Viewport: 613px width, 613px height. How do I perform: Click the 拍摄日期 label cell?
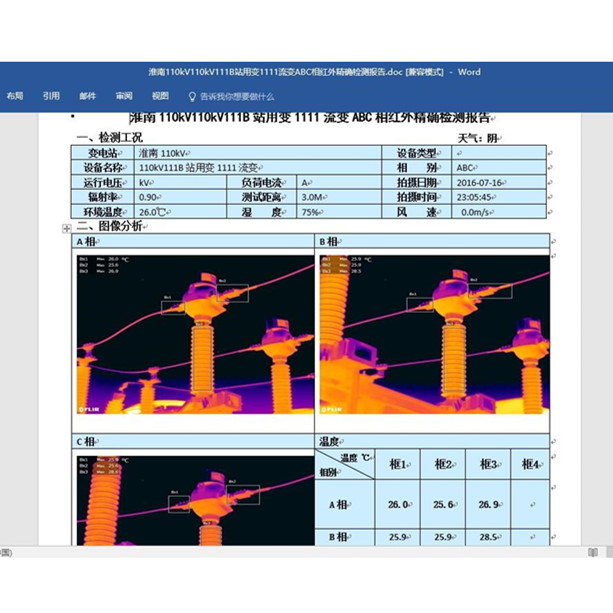click(417, 183)
